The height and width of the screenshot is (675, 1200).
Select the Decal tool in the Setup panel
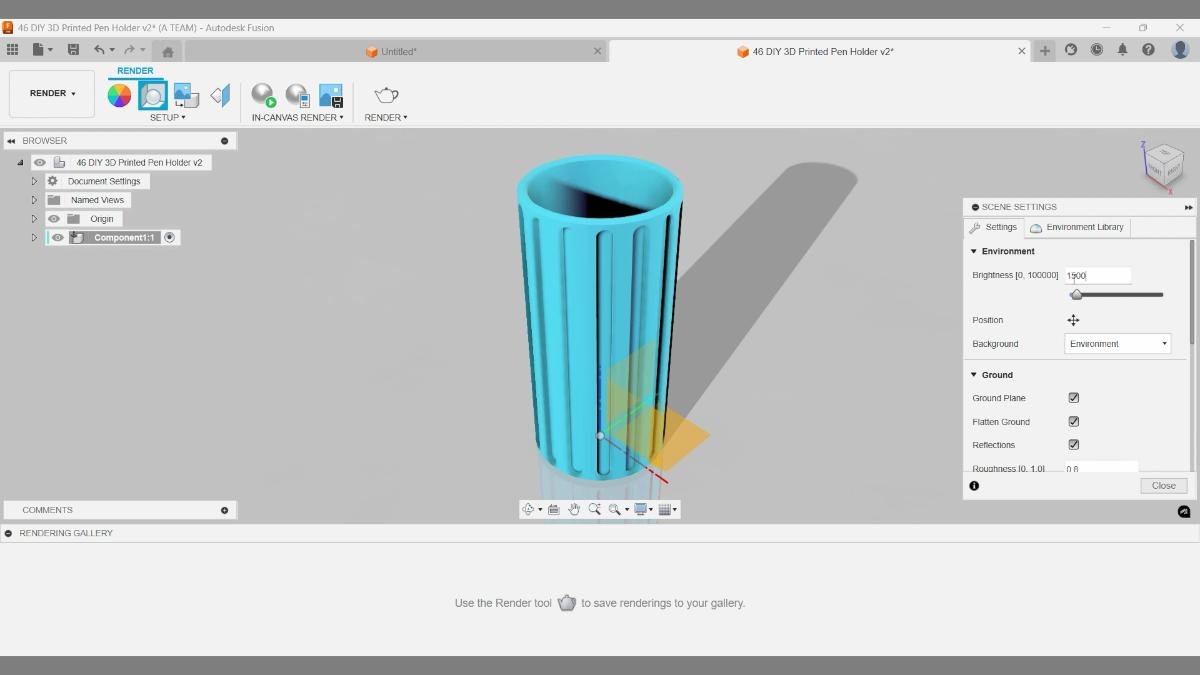tap(219, 95)
